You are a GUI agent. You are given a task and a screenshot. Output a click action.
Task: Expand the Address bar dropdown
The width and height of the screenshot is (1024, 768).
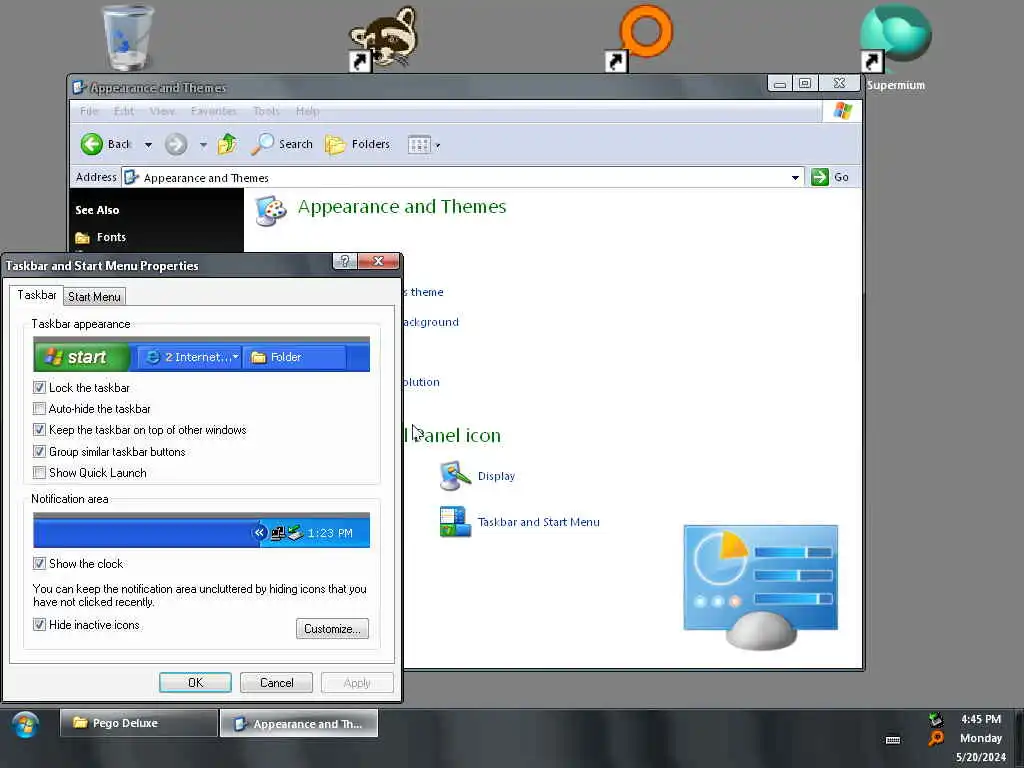point(795,178)
